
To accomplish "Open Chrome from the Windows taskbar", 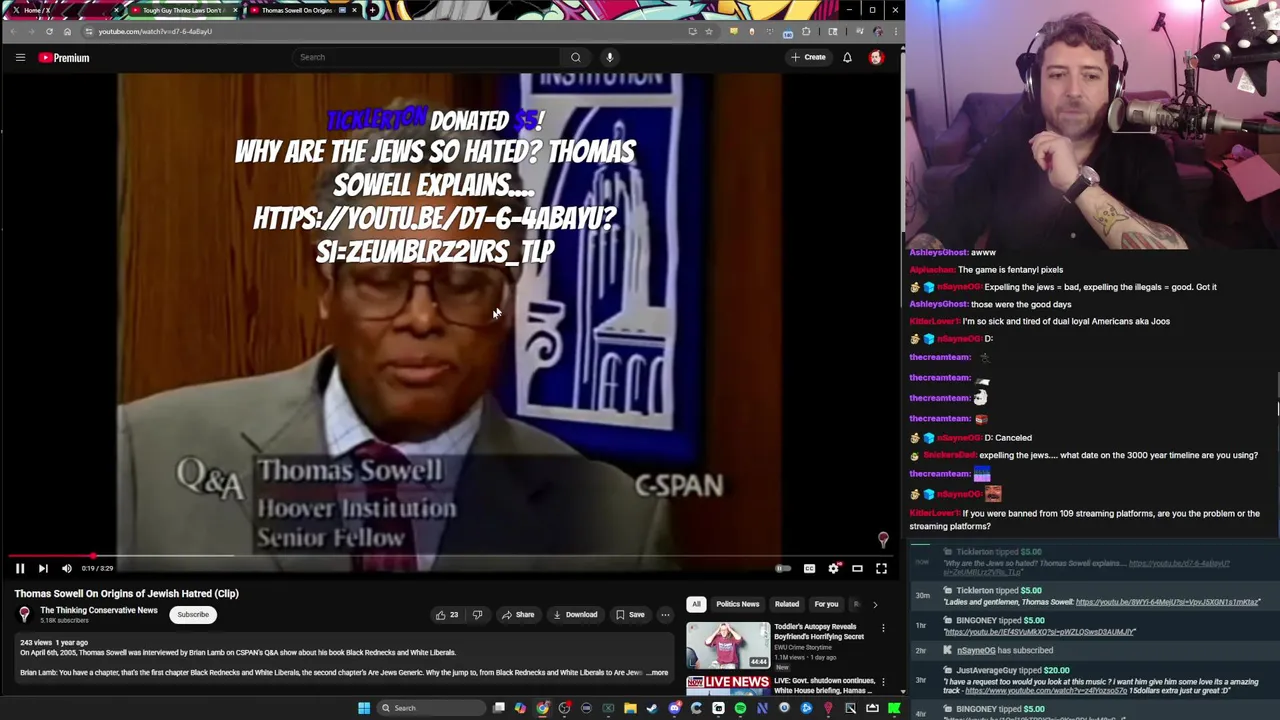I will (542, 708).
